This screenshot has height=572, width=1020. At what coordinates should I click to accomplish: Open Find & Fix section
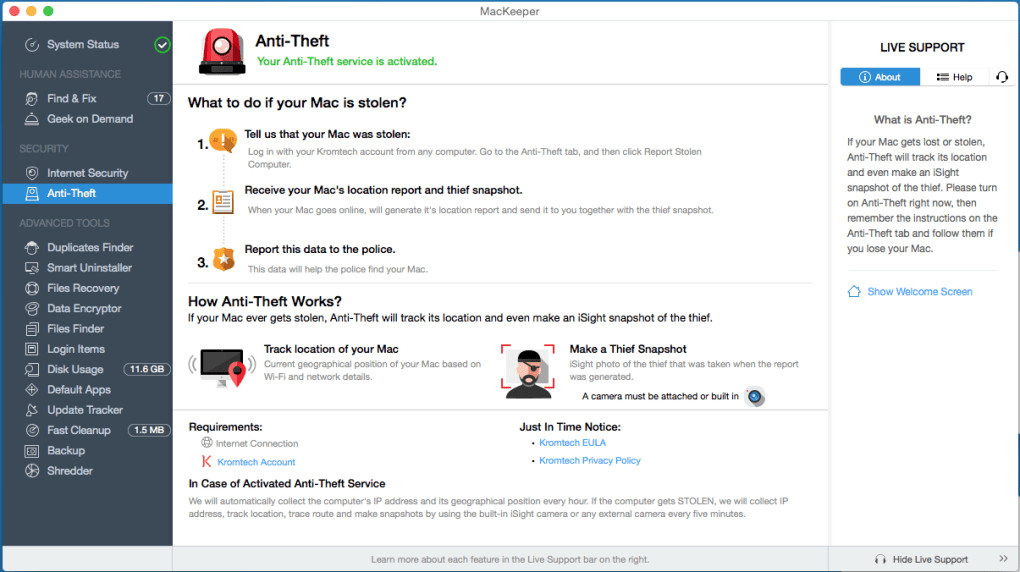(72, 98)
